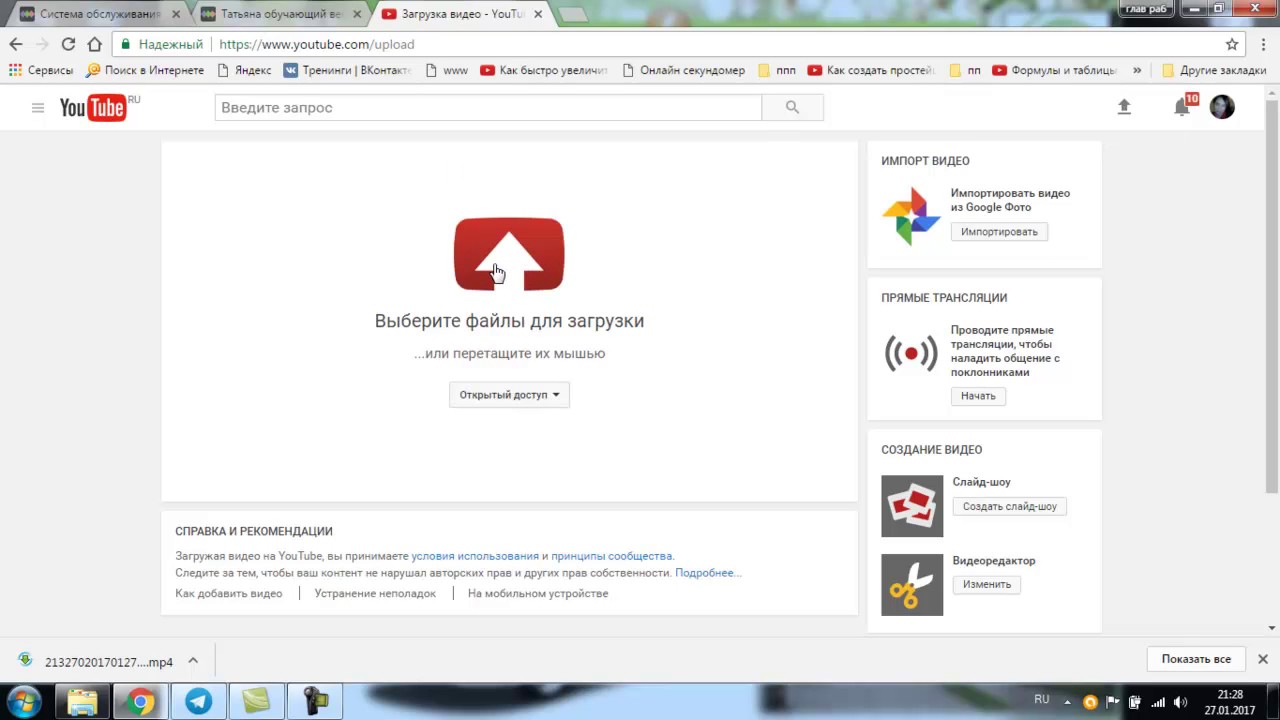Image resolution: width=1280 pixels, height=720 pixels.
Task: Click the YouTube search input field
Action: [x=488, y=107]
